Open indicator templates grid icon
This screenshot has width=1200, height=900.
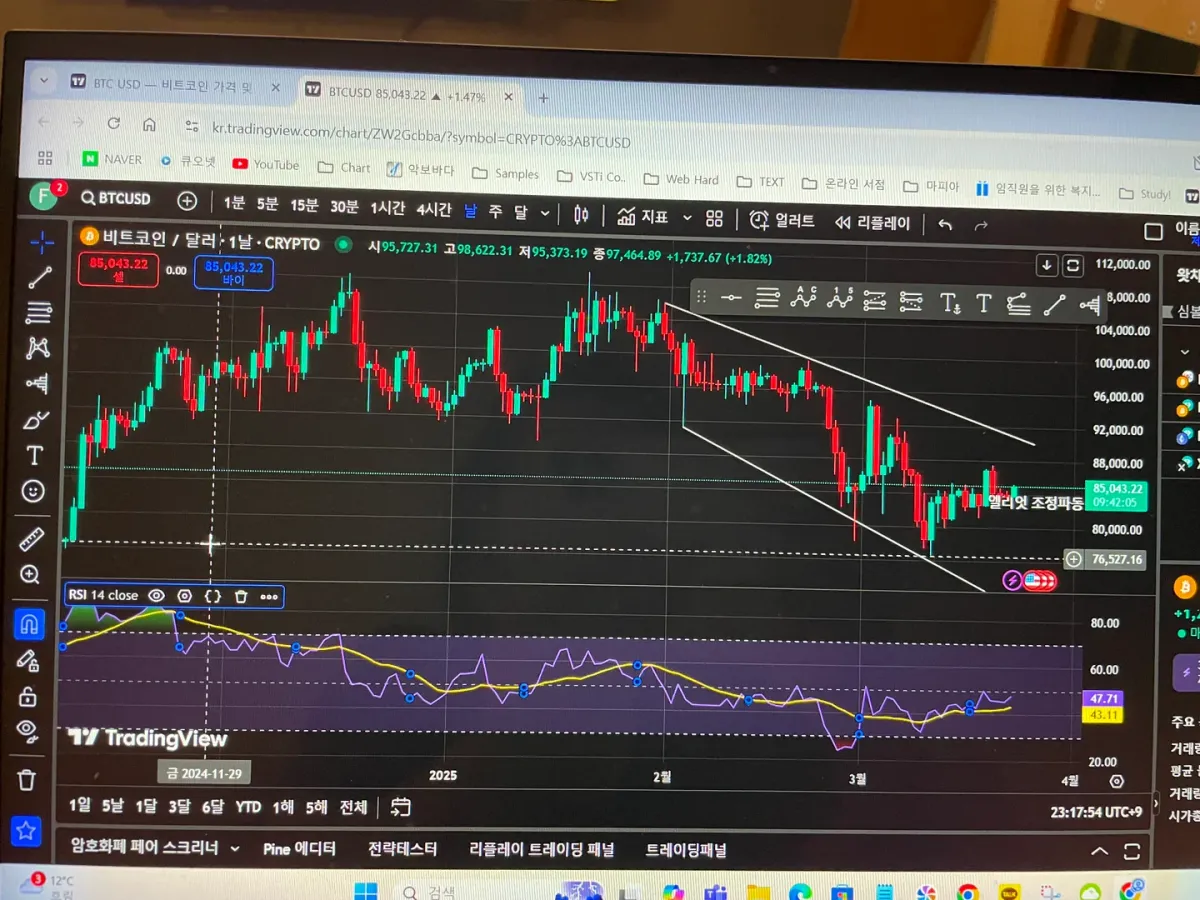tap(714, 218)
